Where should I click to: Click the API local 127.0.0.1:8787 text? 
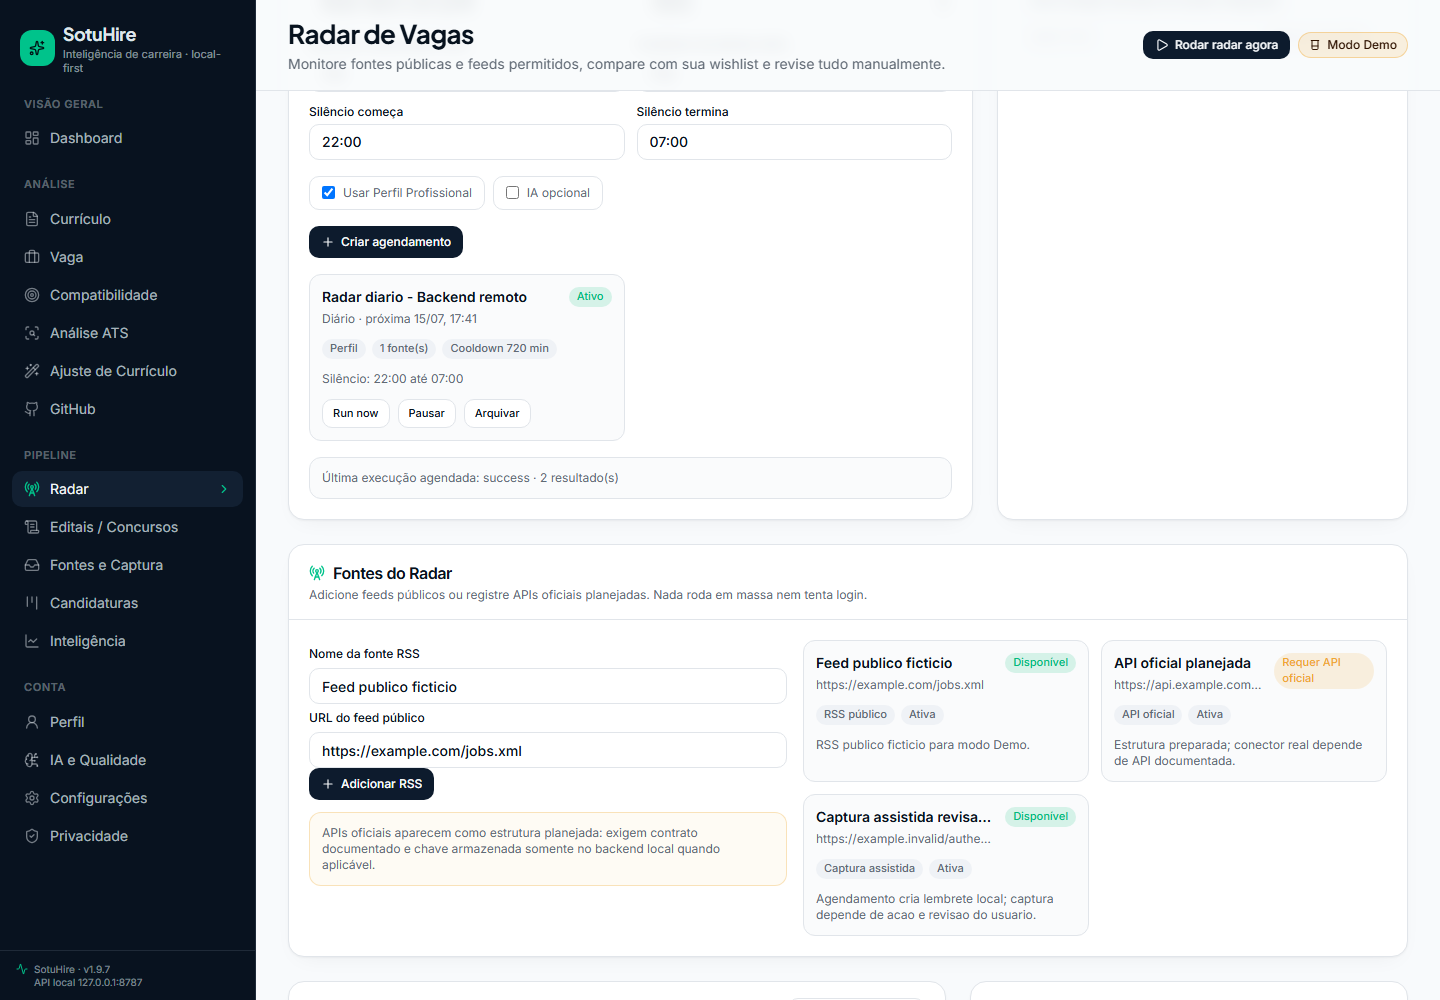88,982
